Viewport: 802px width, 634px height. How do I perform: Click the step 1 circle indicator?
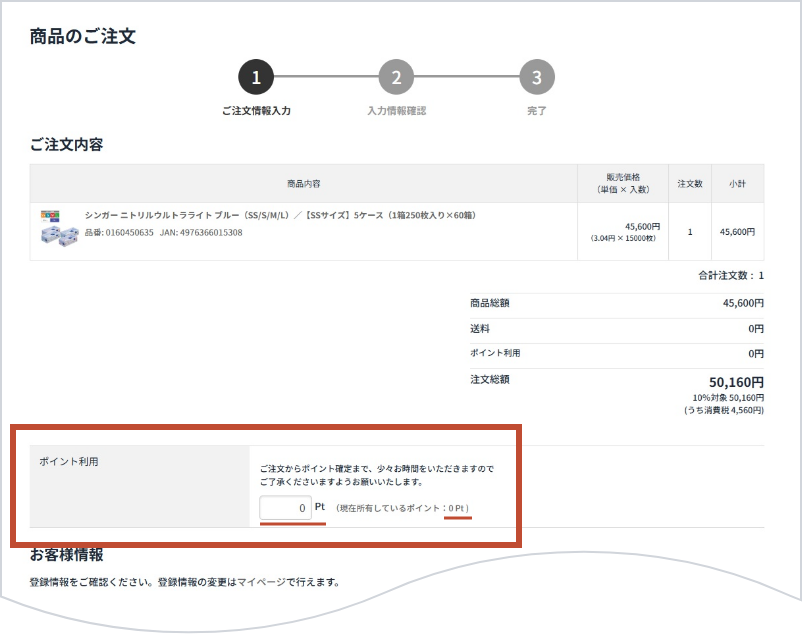tap(255, 77)
